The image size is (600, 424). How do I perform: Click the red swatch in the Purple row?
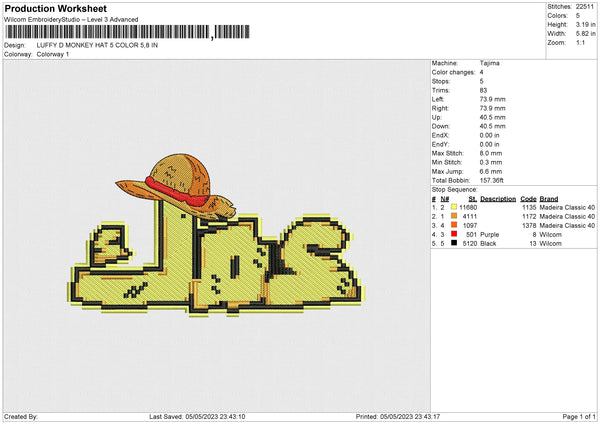(454, 234)
